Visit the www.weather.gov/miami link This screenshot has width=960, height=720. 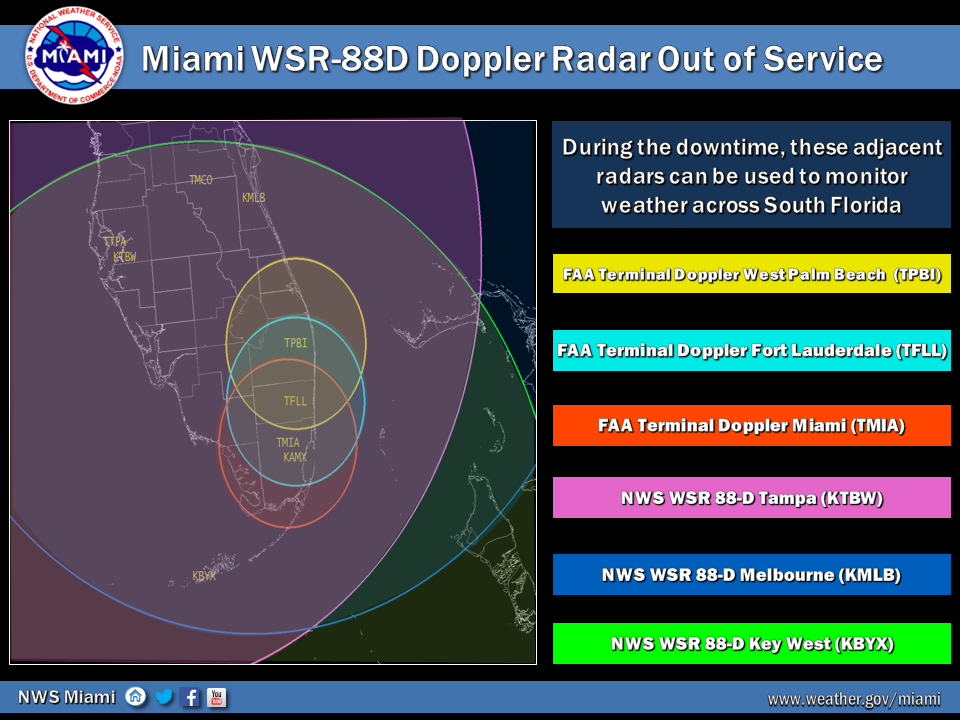pos(854,699)
